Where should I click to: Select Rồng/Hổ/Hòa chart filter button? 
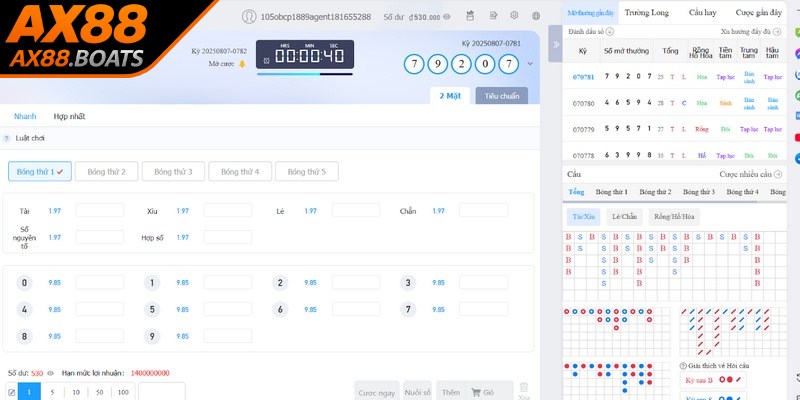pyautogui.click(x=674, y=217)
